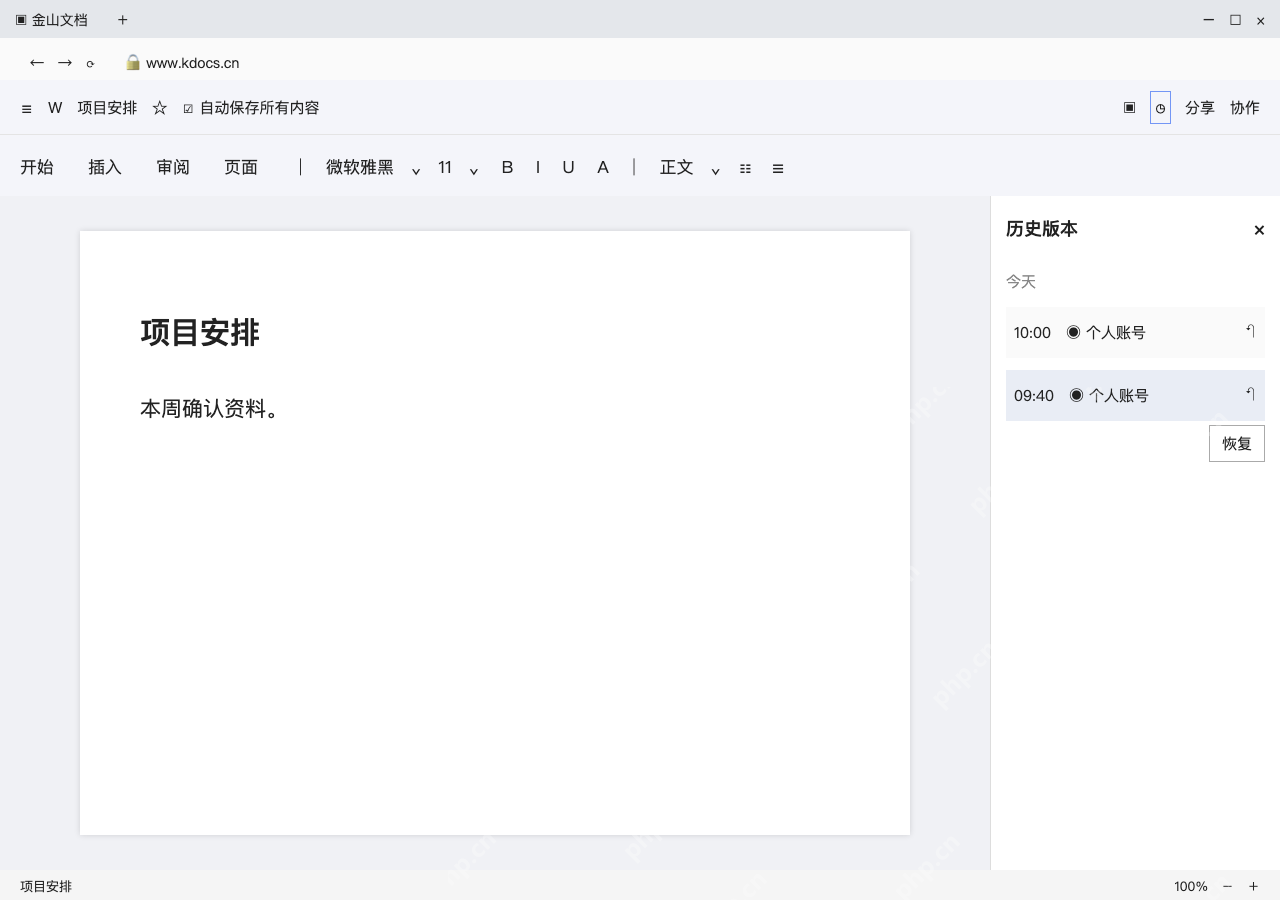Reload the page with the refresh icon

click(x=90, y=64)
